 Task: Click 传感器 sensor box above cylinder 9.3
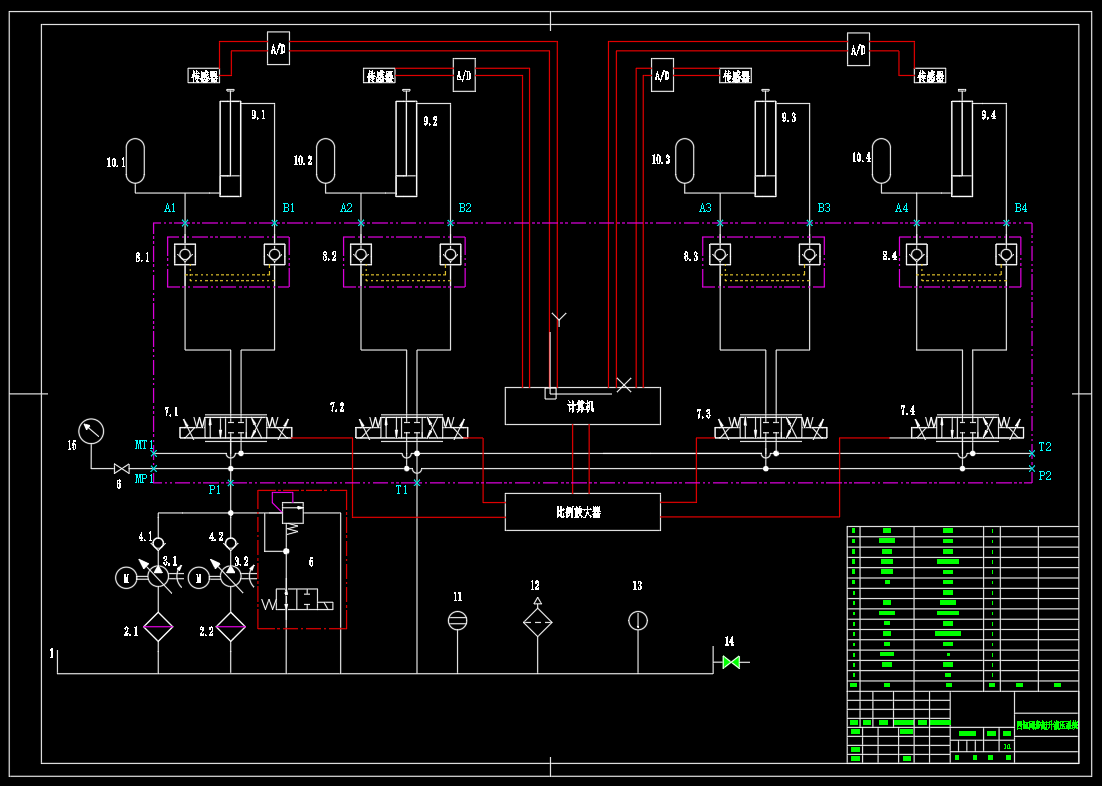coord(736,76)
